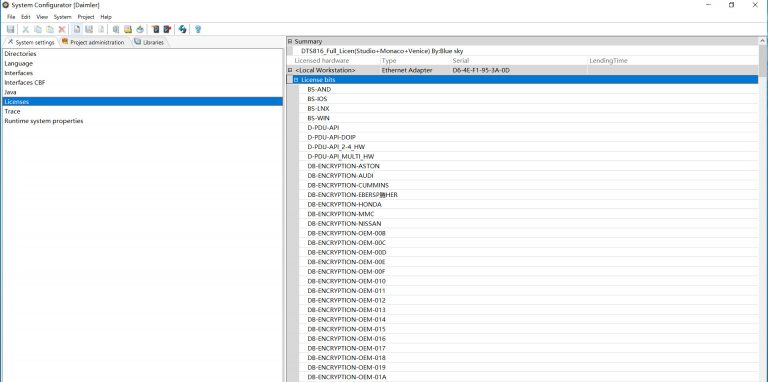Click the Type column header
Screen dimensions: 768x382
(415, 61)
